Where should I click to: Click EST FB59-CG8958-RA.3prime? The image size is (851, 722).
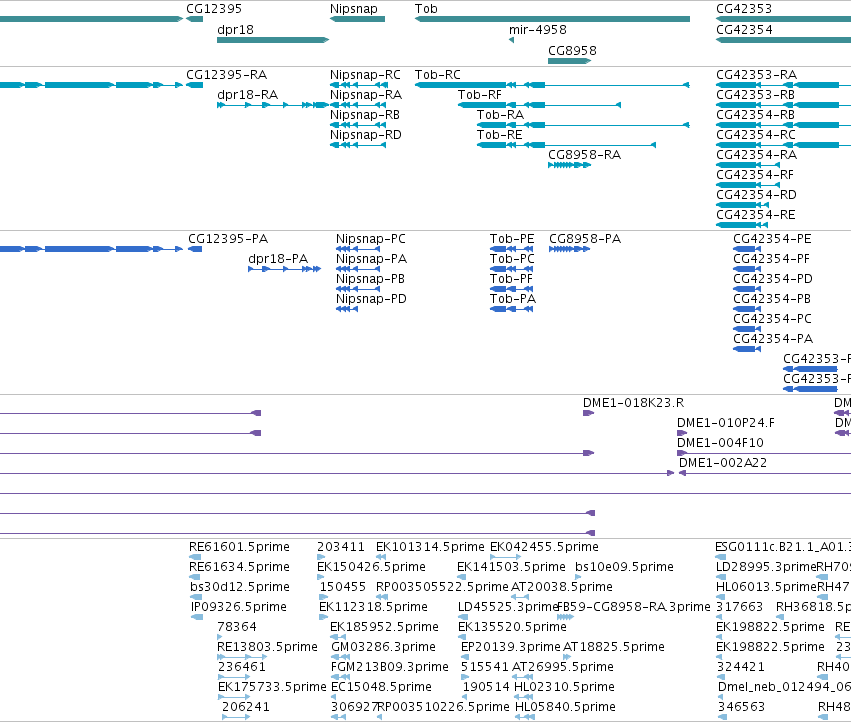[566, 617]
